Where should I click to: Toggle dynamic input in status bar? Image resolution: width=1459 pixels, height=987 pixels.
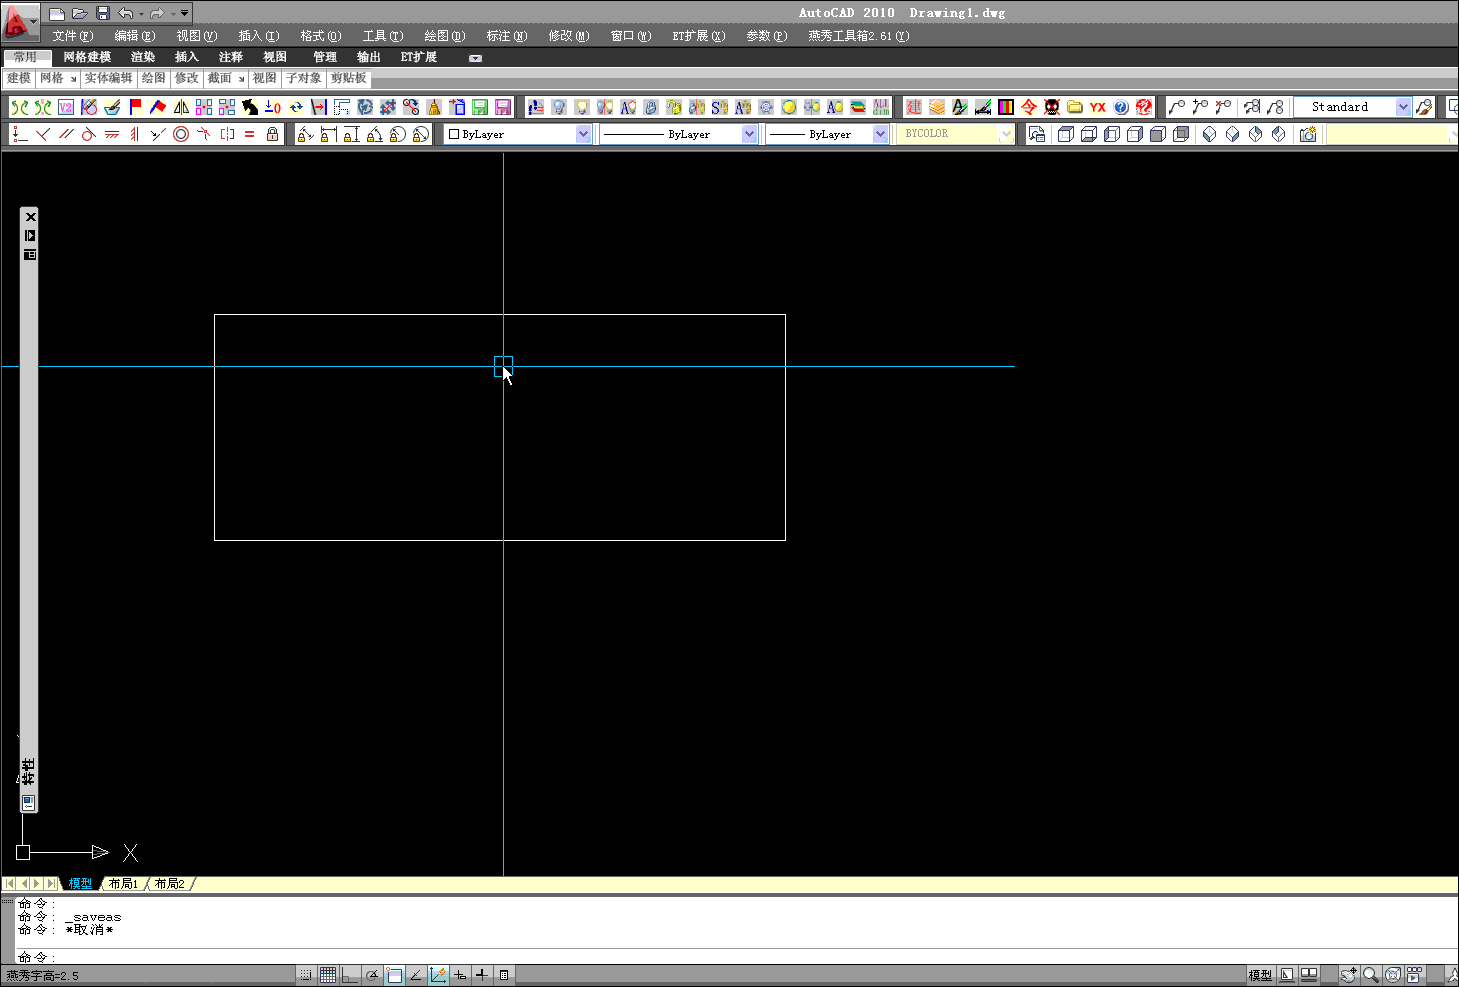460,975
